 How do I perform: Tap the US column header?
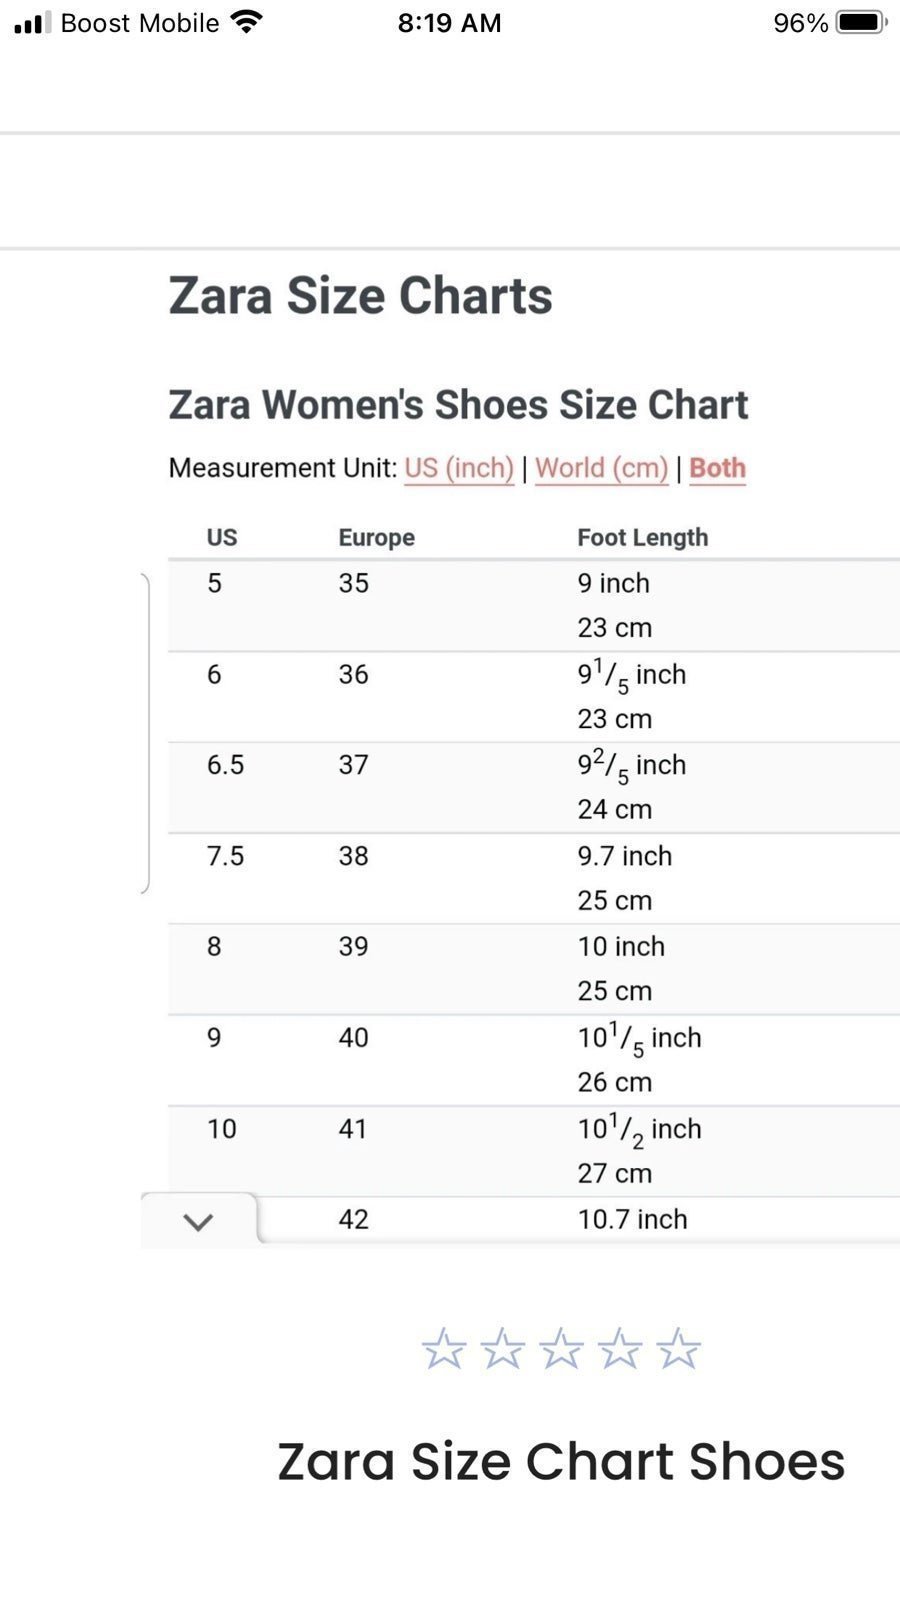point(222,537)
